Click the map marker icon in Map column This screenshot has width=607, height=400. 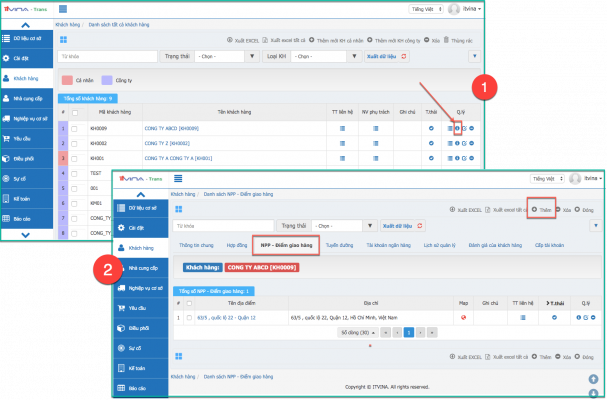tap(463, 318)
